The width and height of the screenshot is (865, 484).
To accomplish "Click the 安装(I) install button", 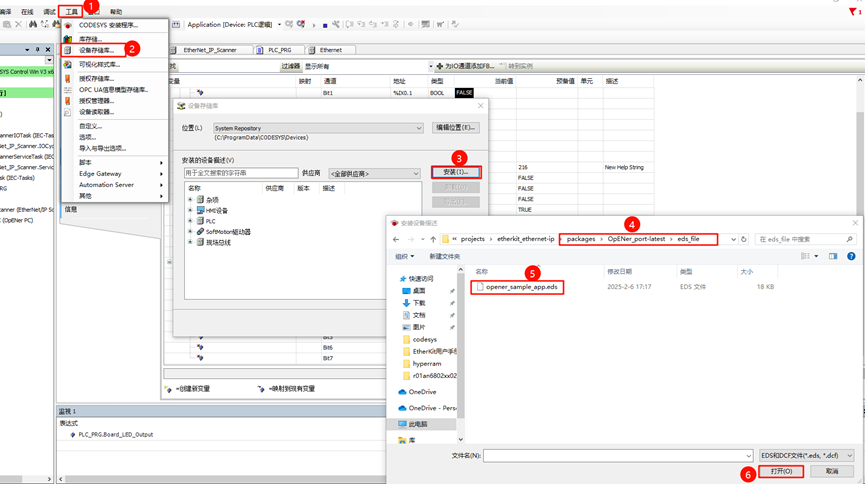I will (x=456, y=172).
